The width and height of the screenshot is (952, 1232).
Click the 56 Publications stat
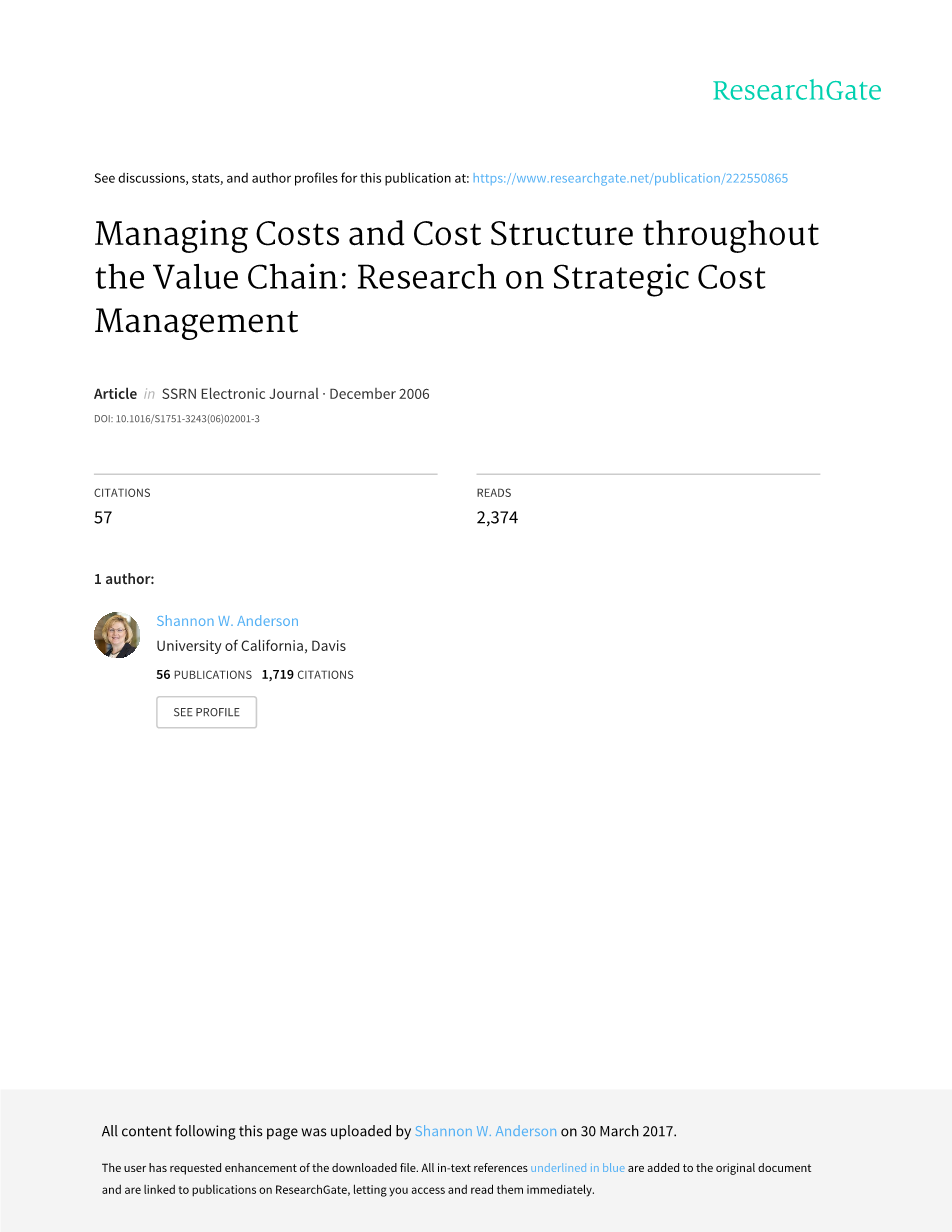tap(204, 675)
